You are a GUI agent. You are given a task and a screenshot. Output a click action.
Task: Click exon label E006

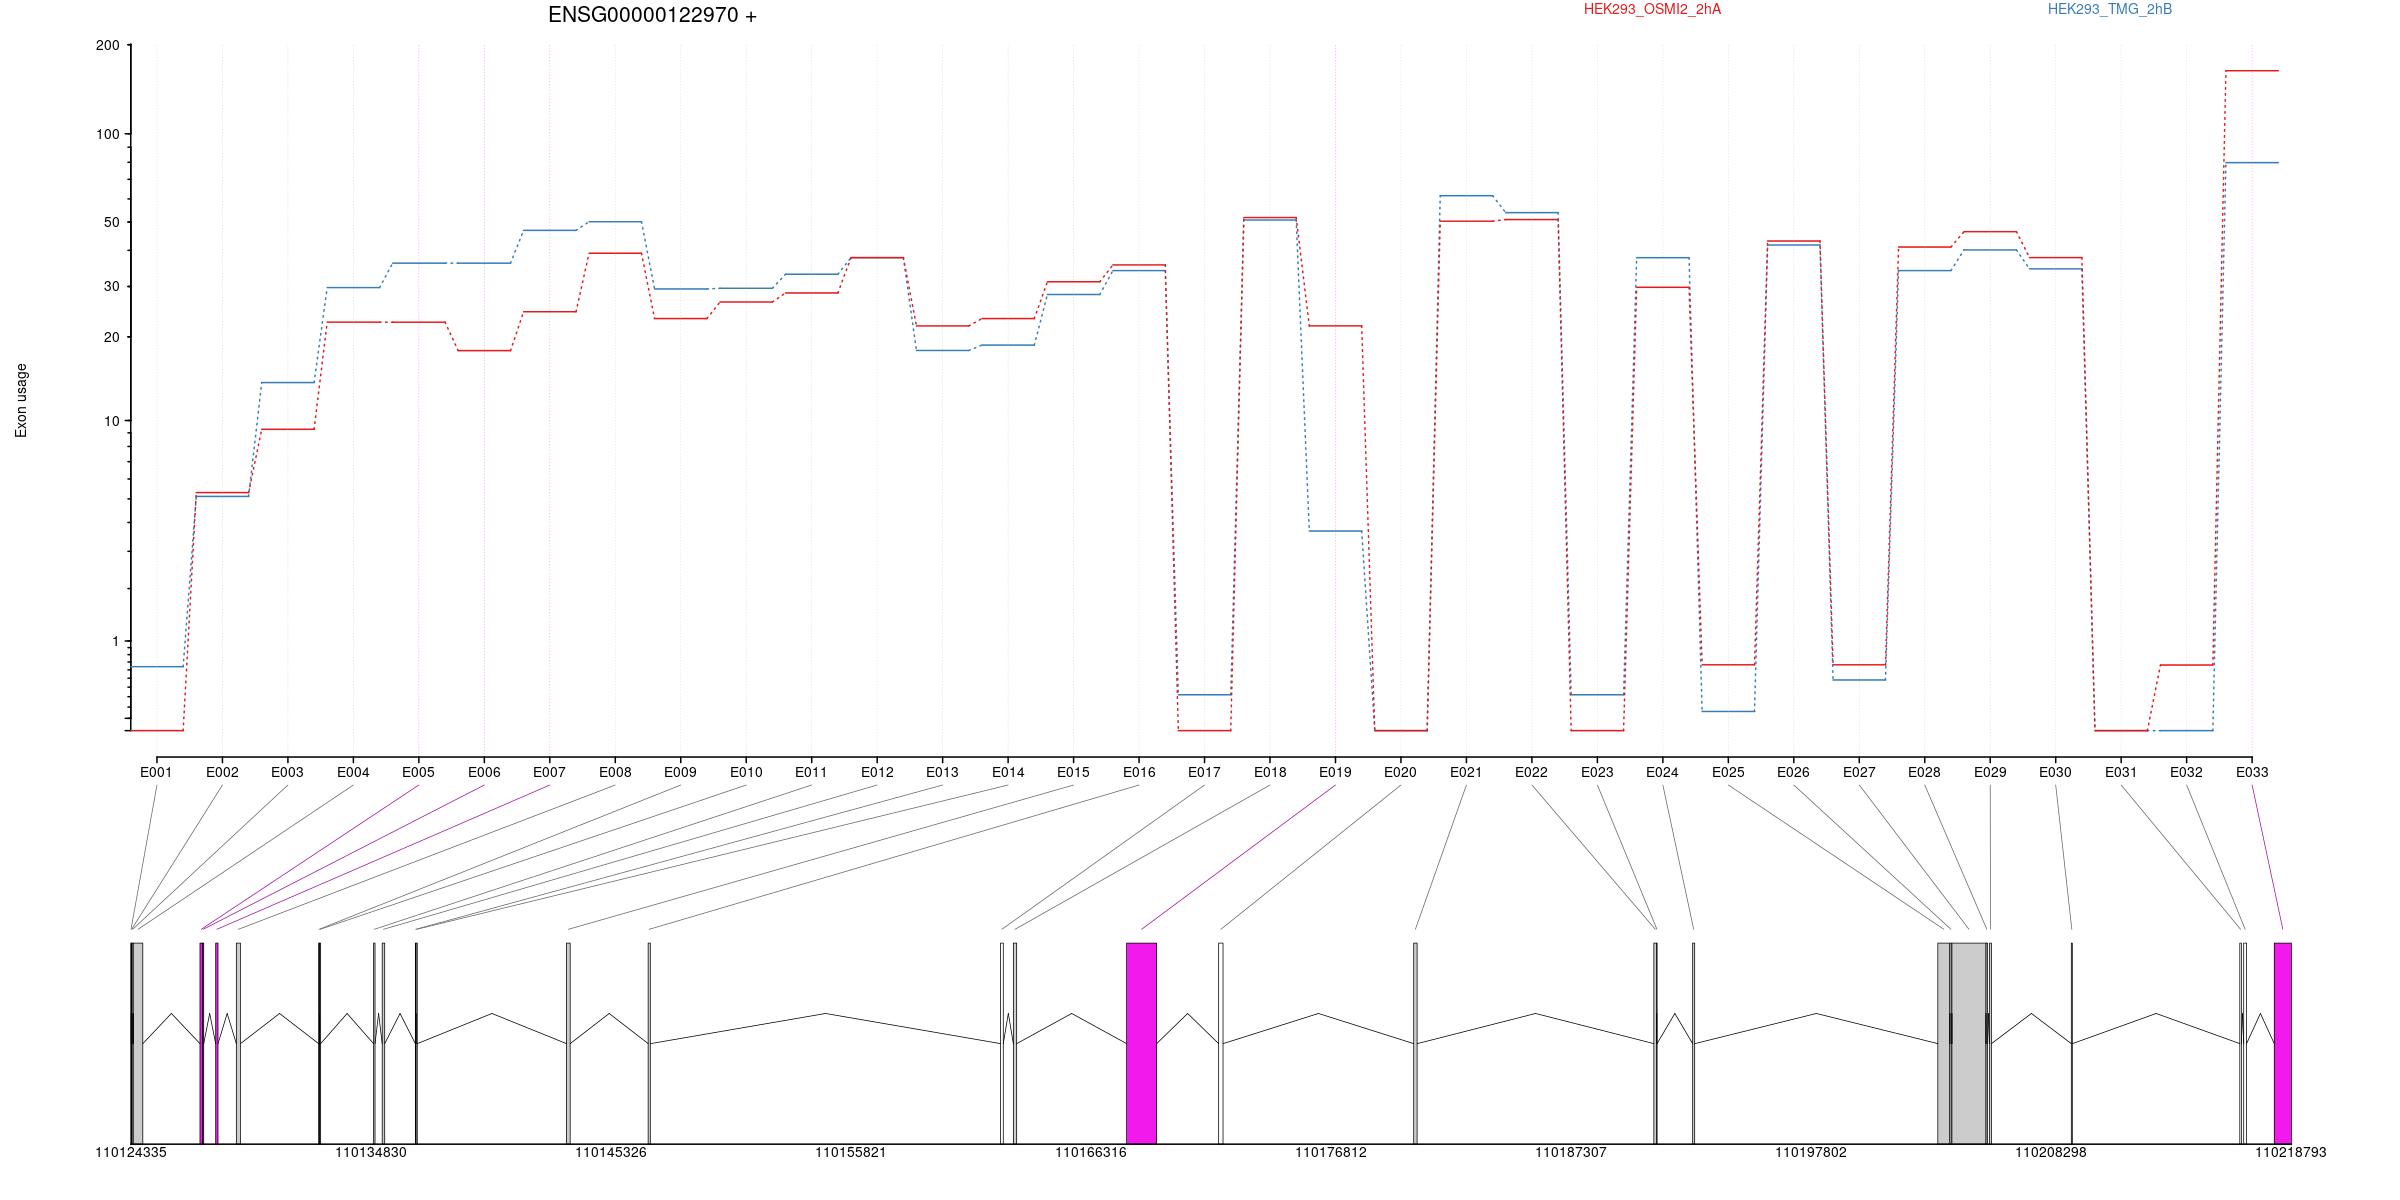tap(484, 772)
